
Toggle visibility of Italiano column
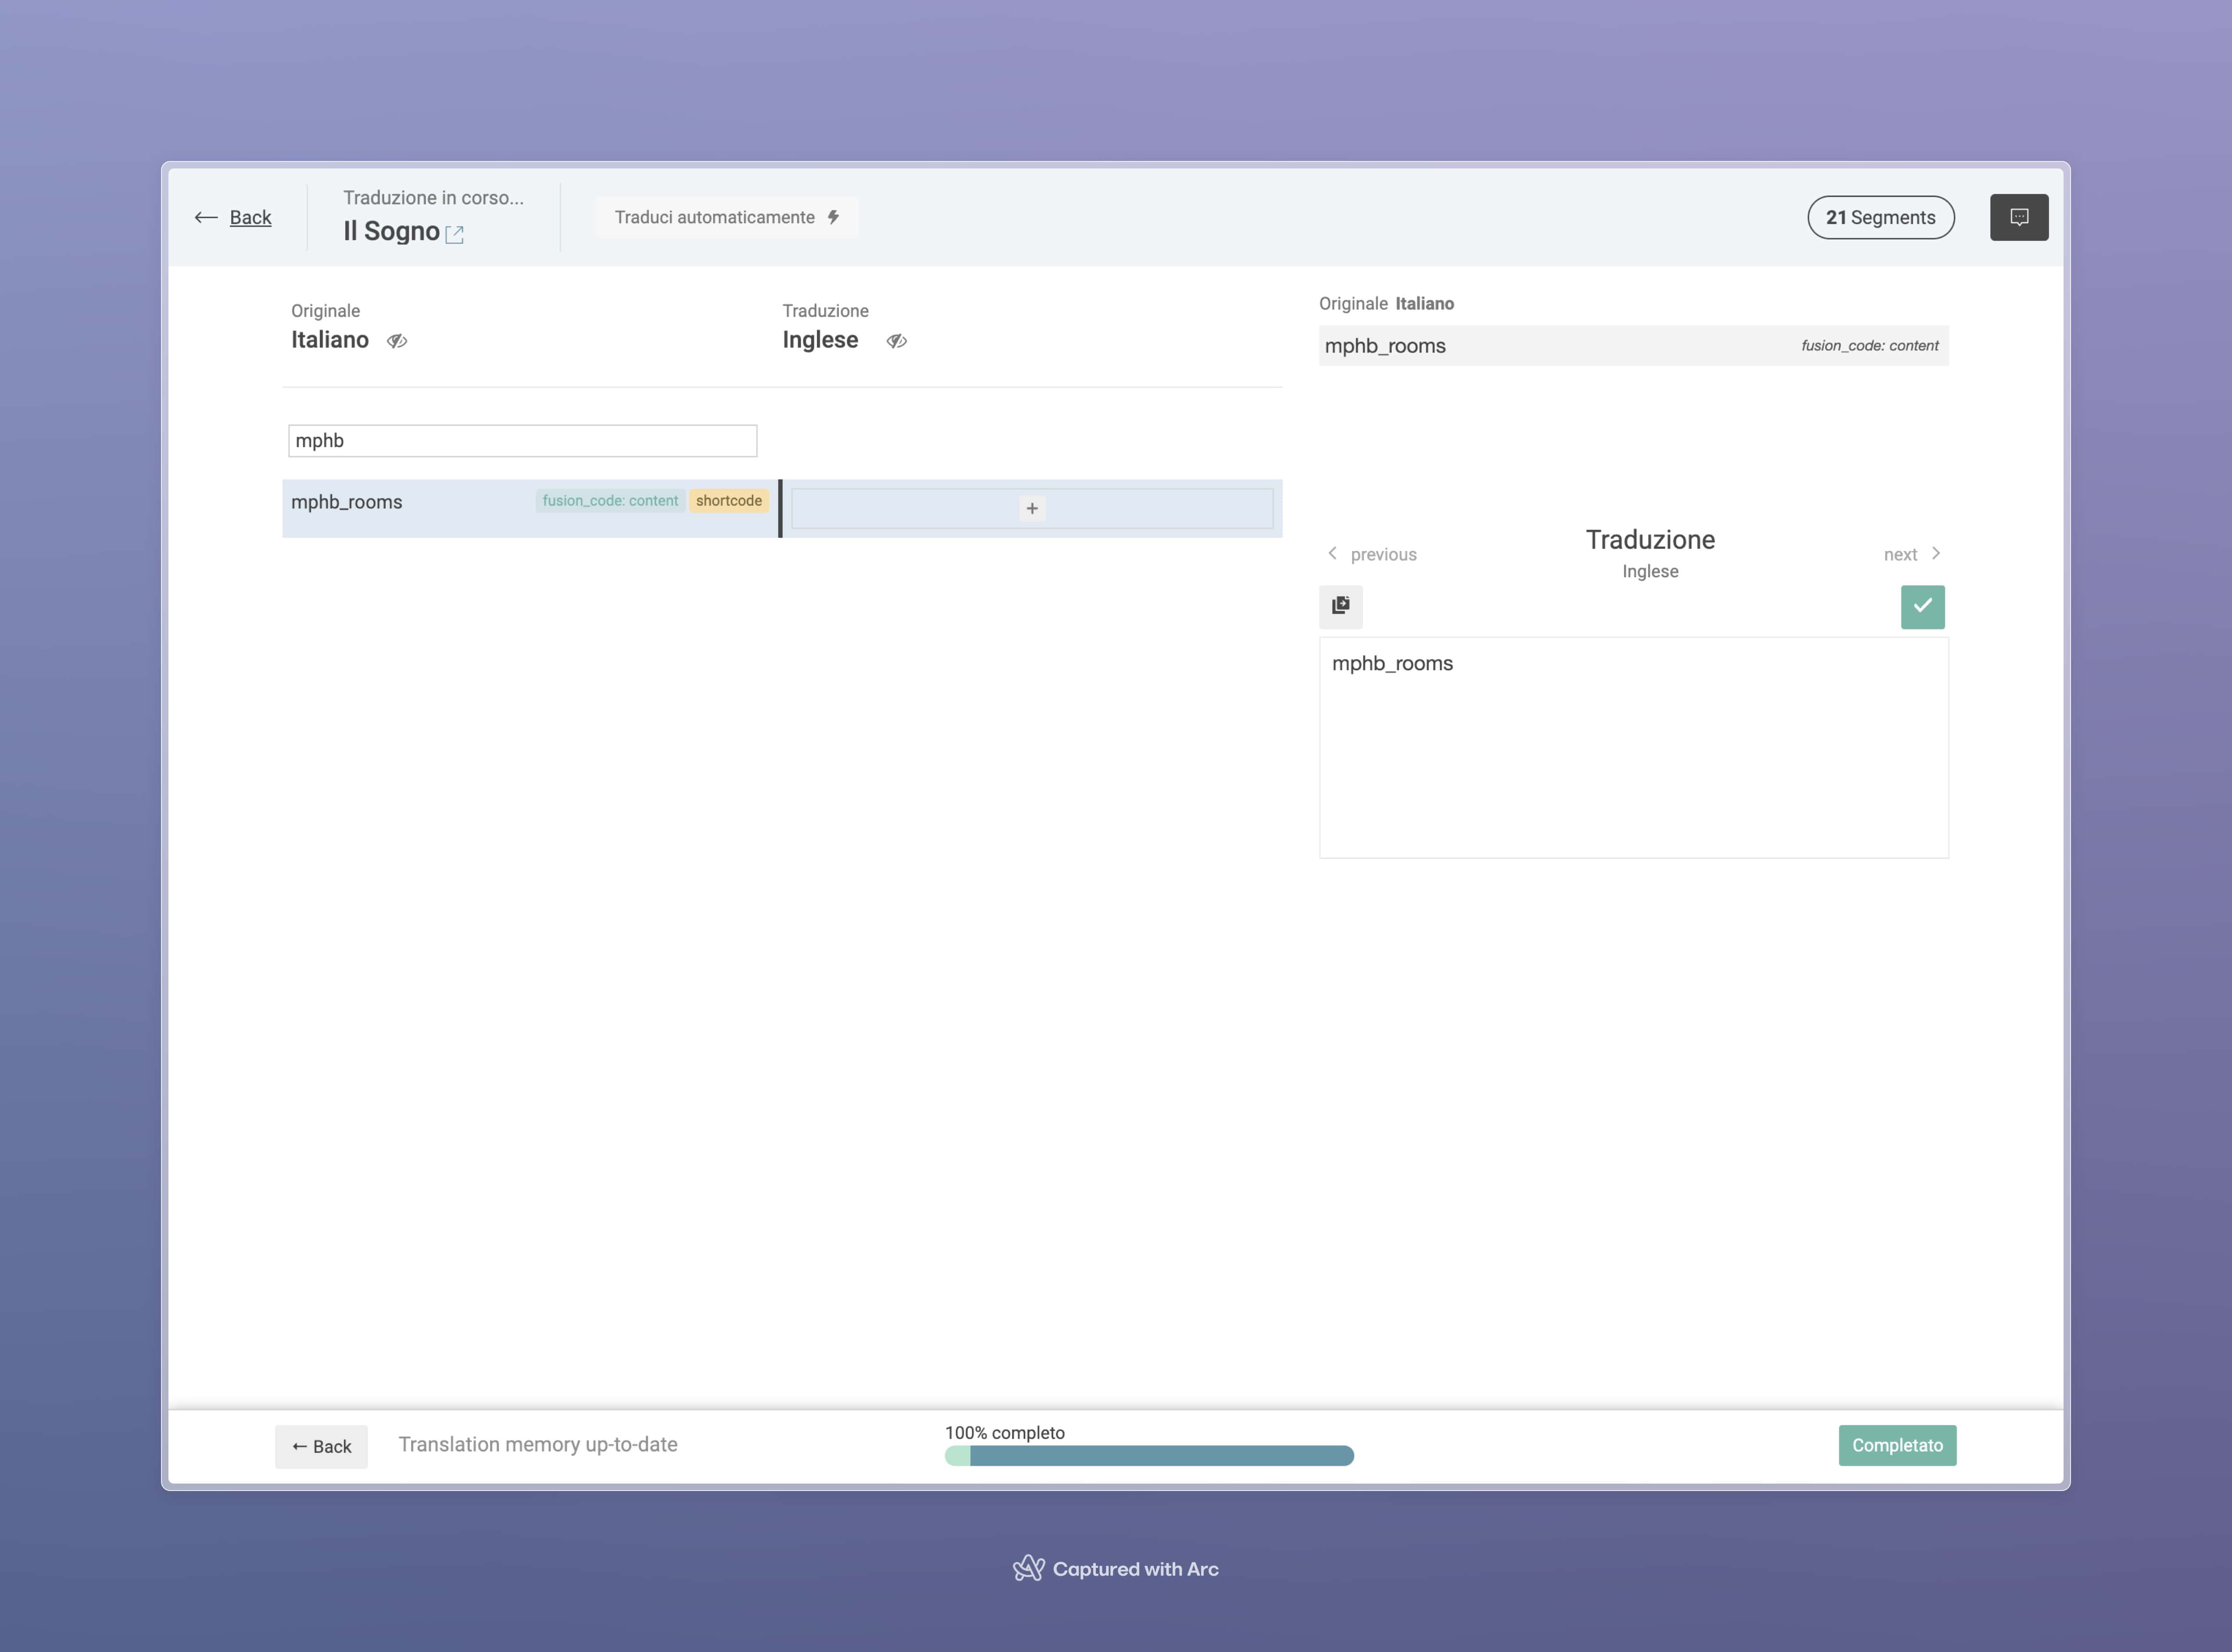pyautogui.click(x=397, y=341)
